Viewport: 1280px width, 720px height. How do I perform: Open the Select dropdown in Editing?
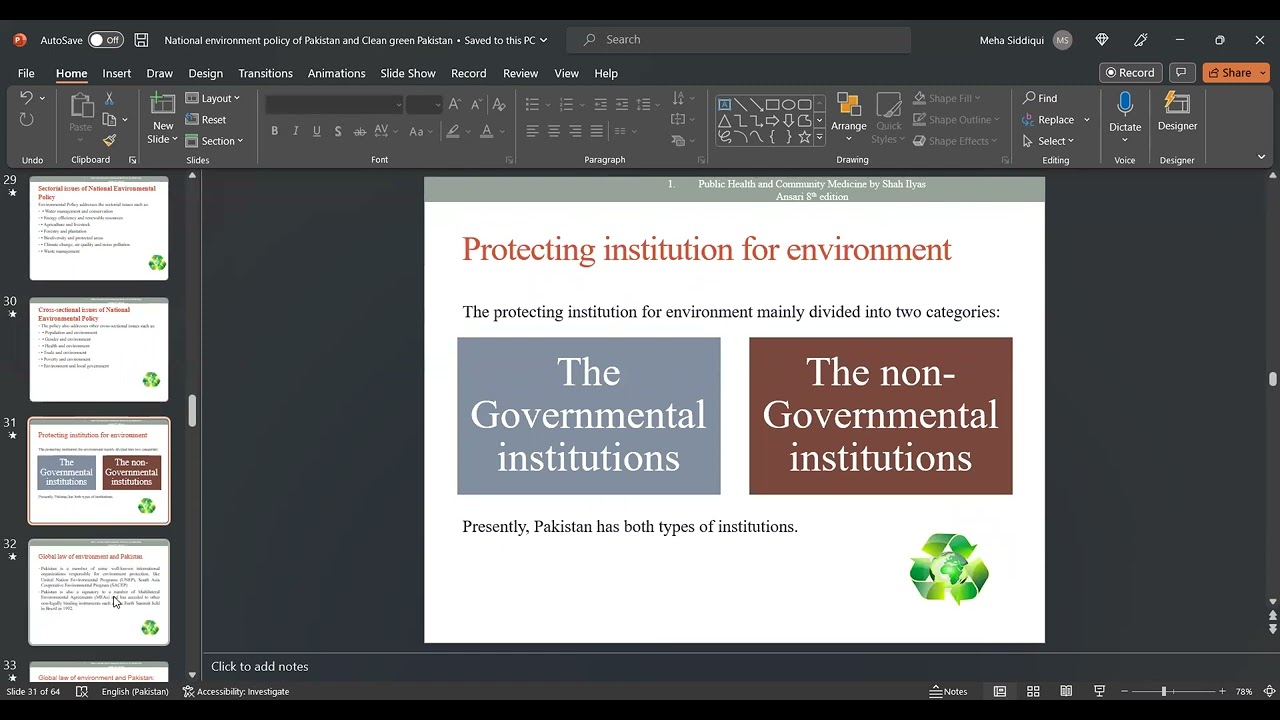[1048, 141]
